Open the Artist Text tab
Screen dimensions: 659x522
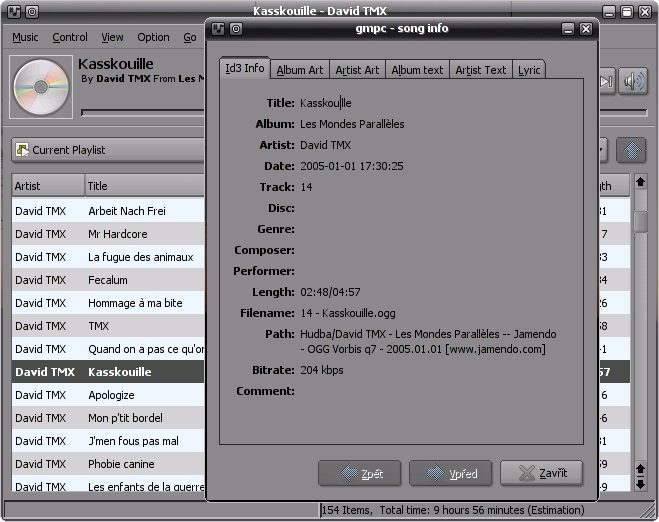pyautogui.click(x=481, y=70)
